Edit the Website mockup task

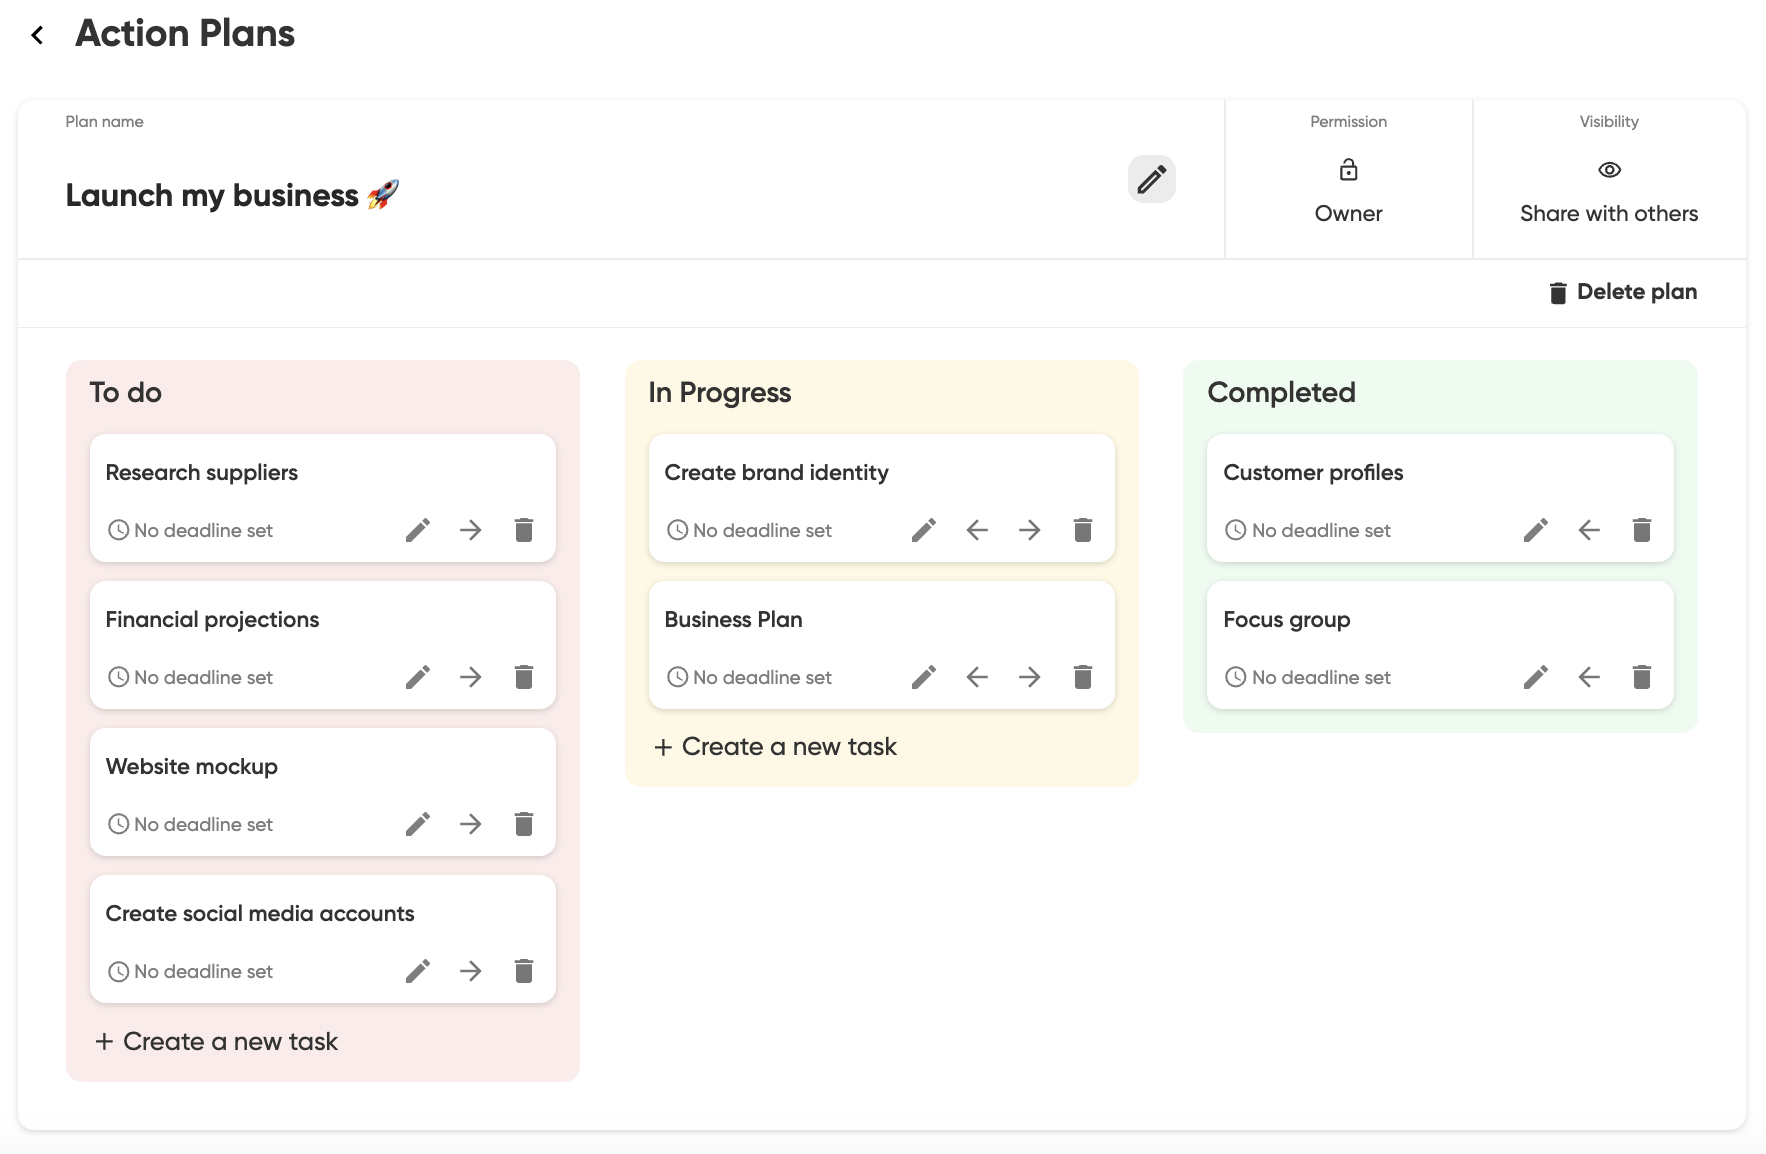418,824
